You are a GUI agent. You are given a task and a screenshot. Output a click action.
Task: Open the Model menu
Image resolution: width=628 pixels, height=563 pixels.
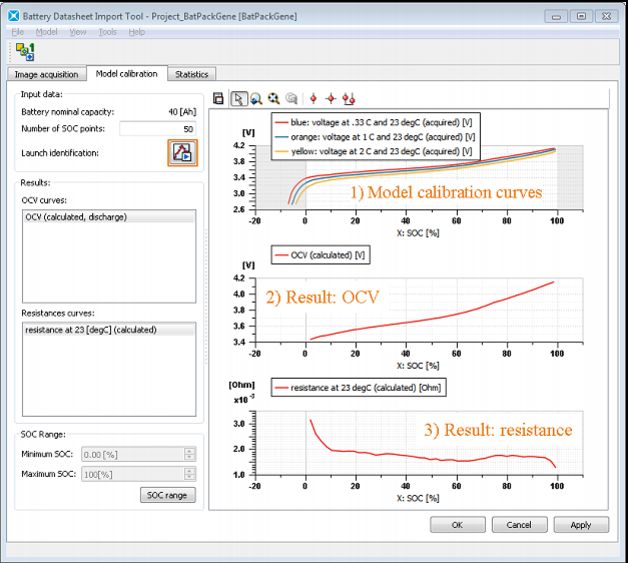pos(46,32)
